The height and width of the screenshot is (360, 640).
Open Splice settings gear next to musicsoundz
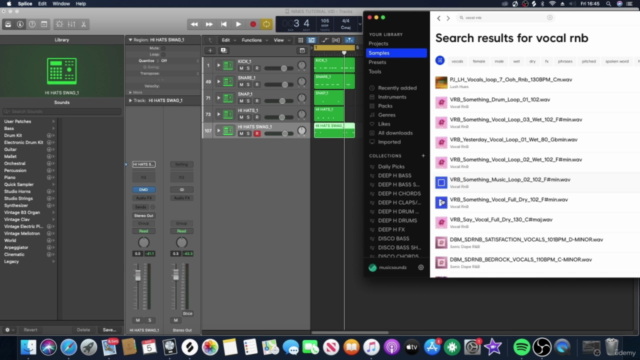point(421,268)
